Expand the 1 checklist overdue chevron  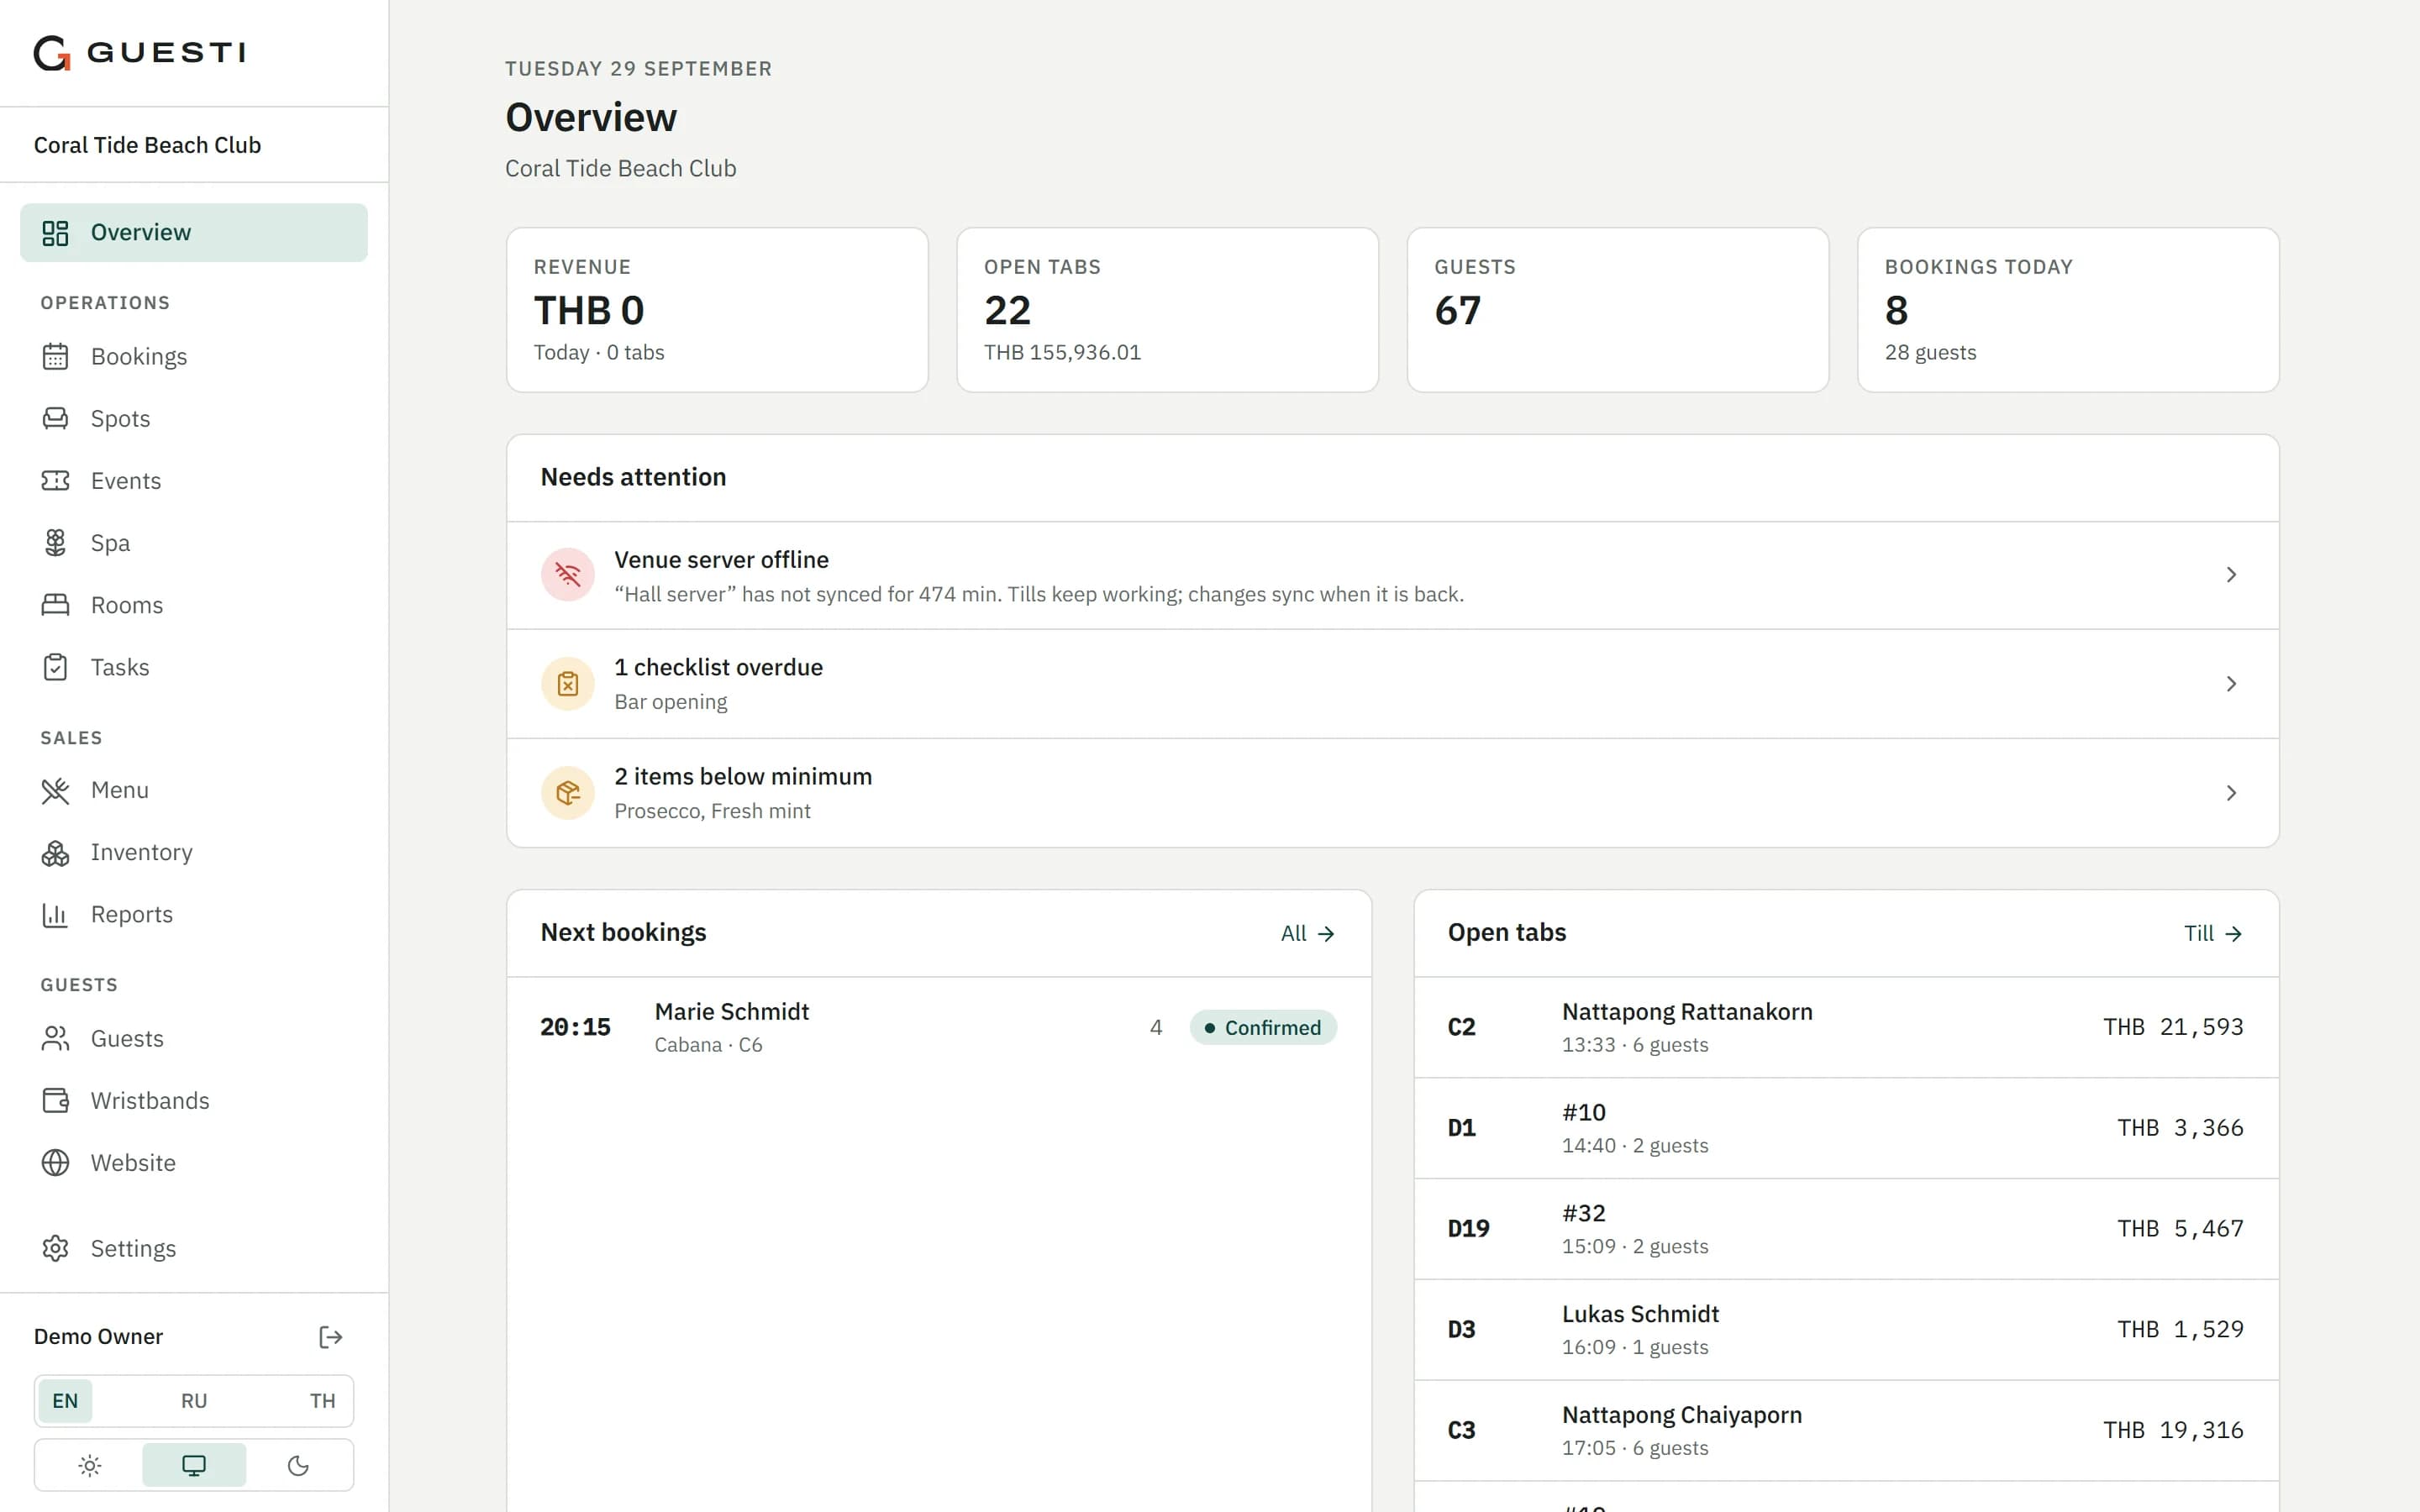(x=2231, y=684)
